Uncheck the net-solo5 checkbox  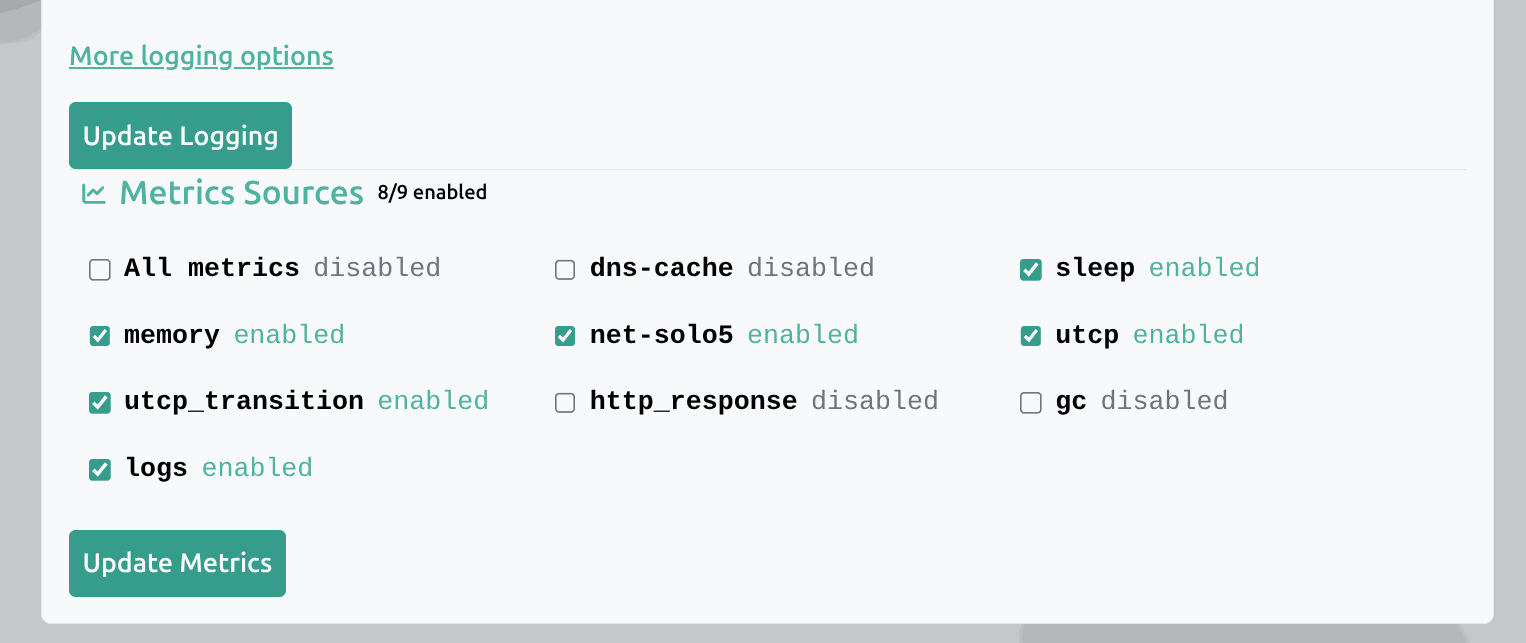[x=565, y=336]
